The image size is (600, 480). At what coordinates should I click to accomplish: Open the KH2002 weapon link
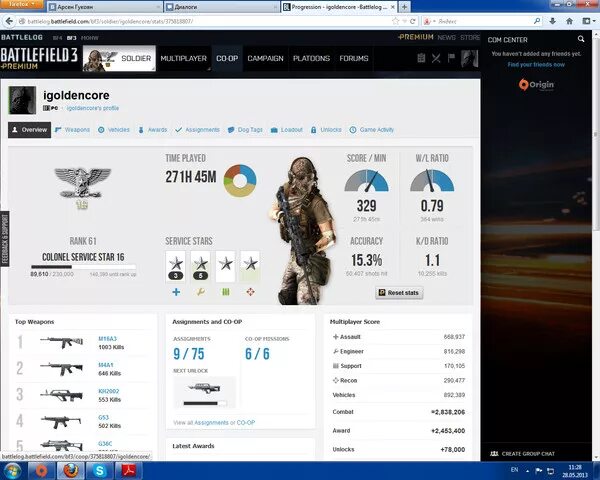(x=109, y=391)
